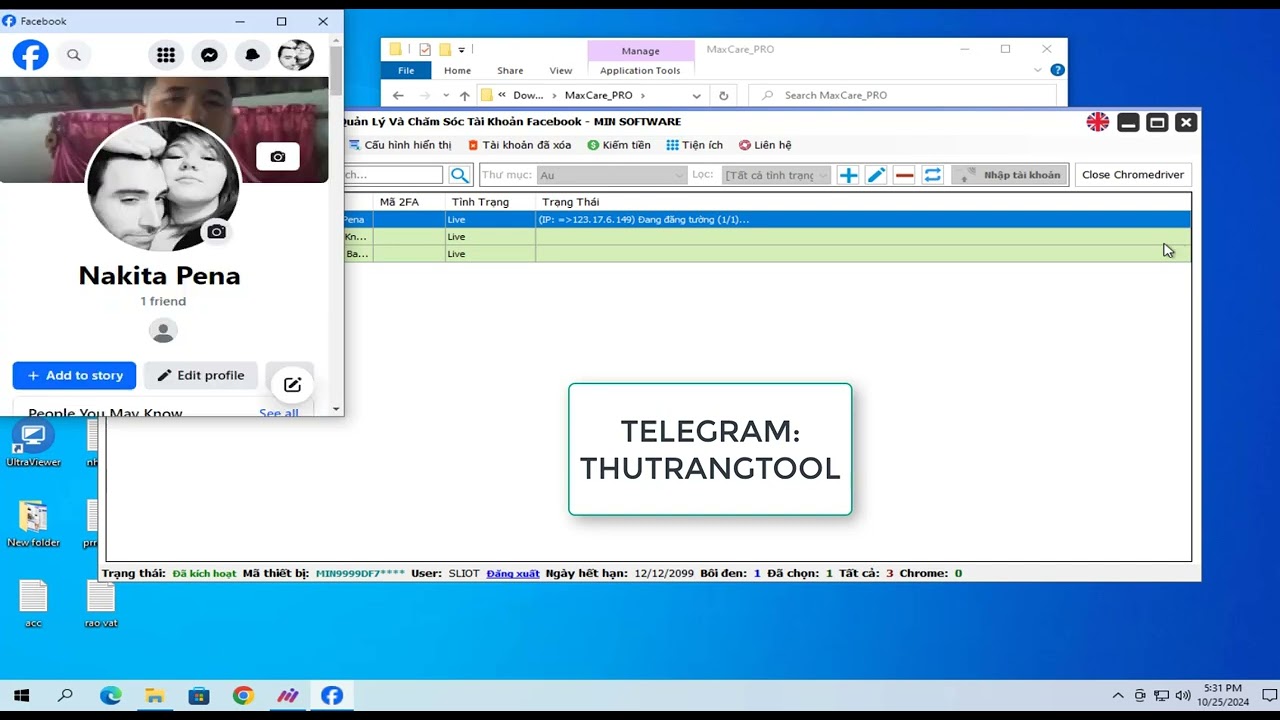Click Edit profile button

(x=201, y=375)
